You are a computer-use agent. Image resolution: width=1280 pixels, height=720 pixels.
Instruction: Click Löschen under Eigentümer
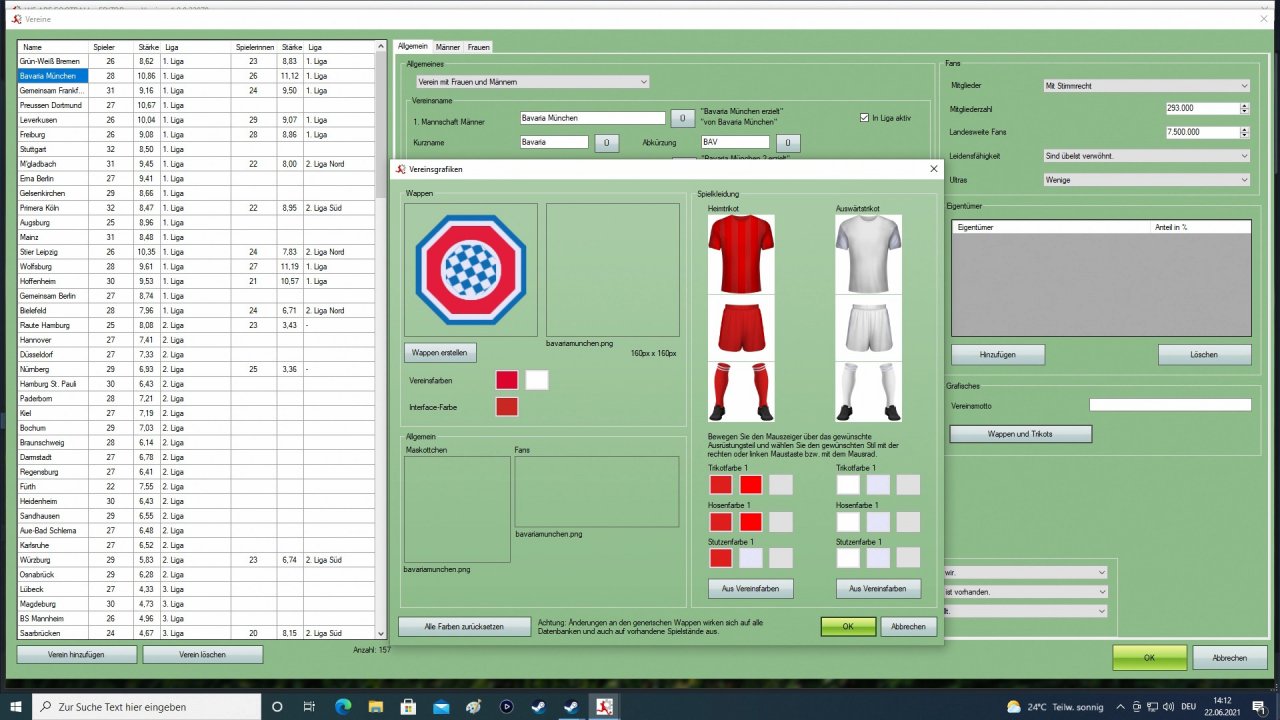1205,354
